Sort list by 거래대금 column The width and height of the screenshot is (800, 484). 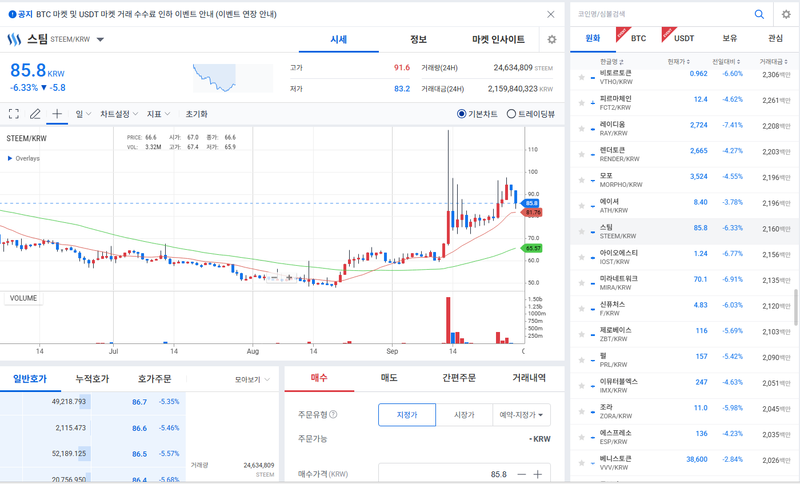[773, 62]
